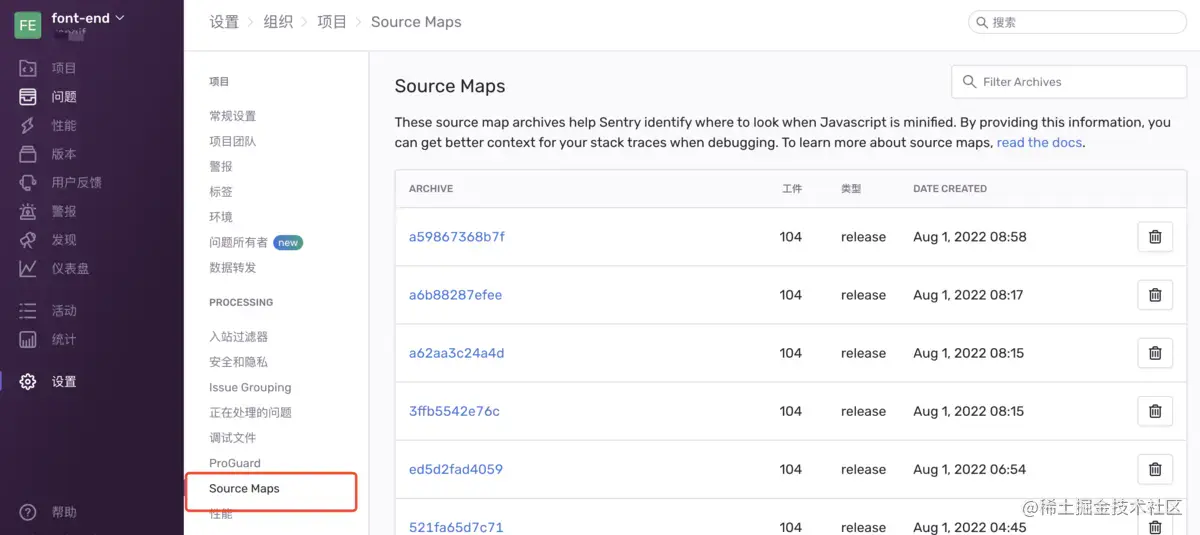The image size is (1200, 535).
Task: Open the Projects icon in sidebar
Action: (x=28, y=68)
